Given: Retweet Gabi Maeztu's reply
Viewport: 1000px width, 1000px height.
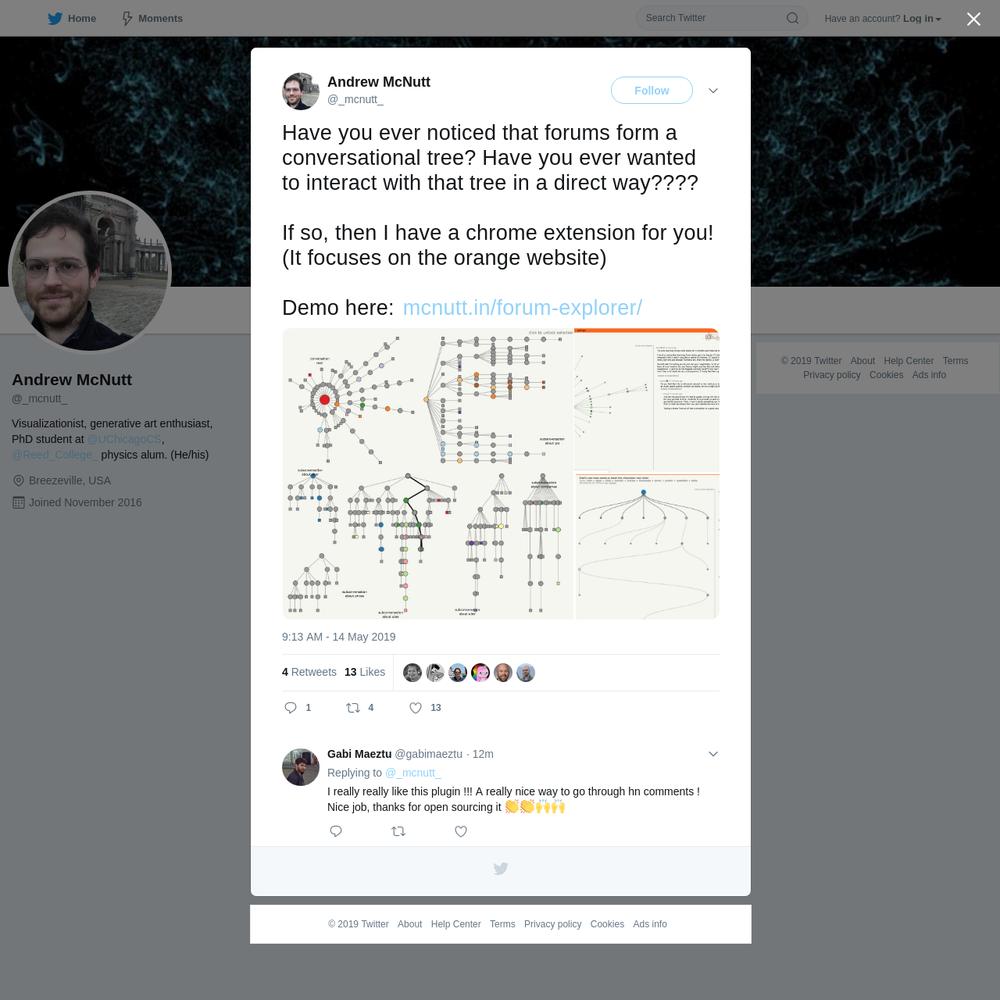Looking at the screenshot, I should click(398, 831).
